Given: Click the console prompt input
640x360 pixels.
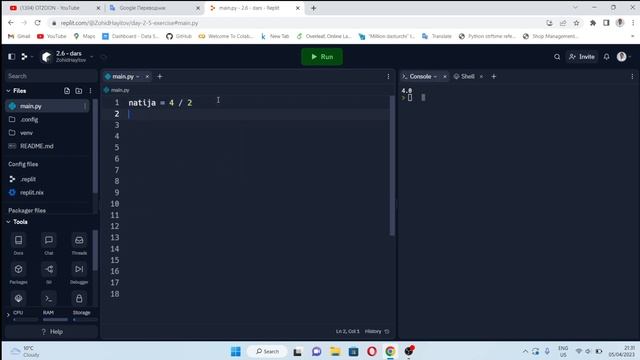Looking at the screenshot, I should (410, 98).
